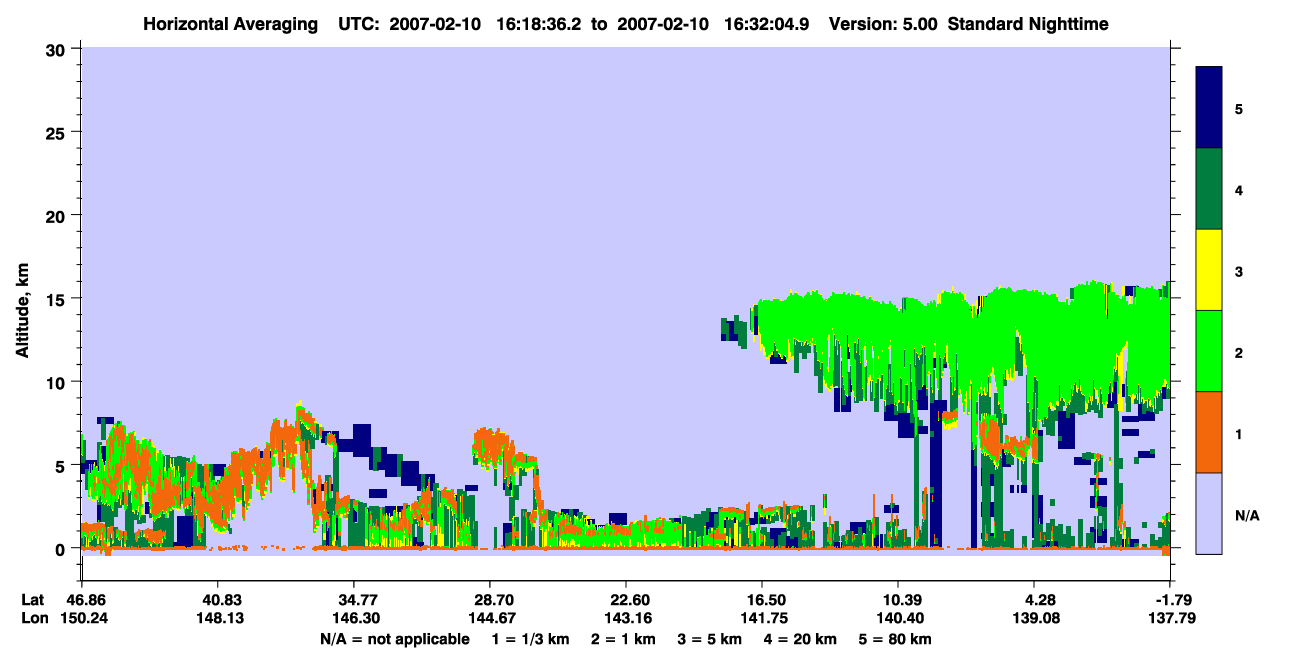Screen dimensions: 1300x667
Task: Click longitude value 146.30
Action: point(354,618)
